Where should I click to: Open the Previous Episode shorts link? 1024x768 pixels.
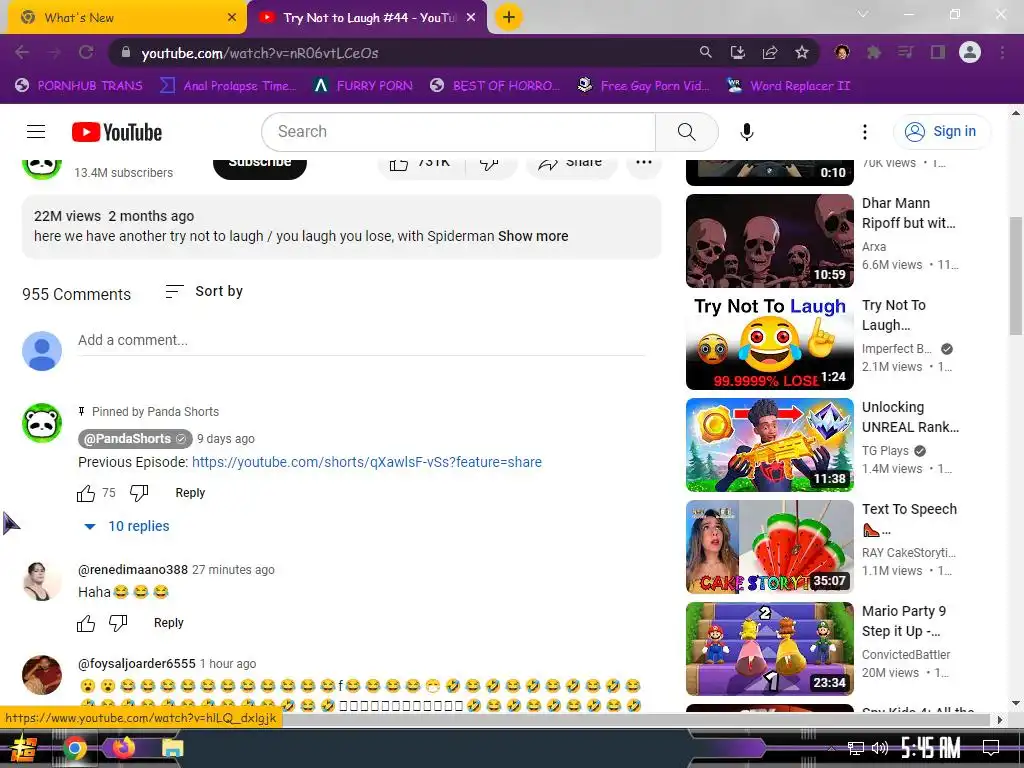(x=366, y=462)
